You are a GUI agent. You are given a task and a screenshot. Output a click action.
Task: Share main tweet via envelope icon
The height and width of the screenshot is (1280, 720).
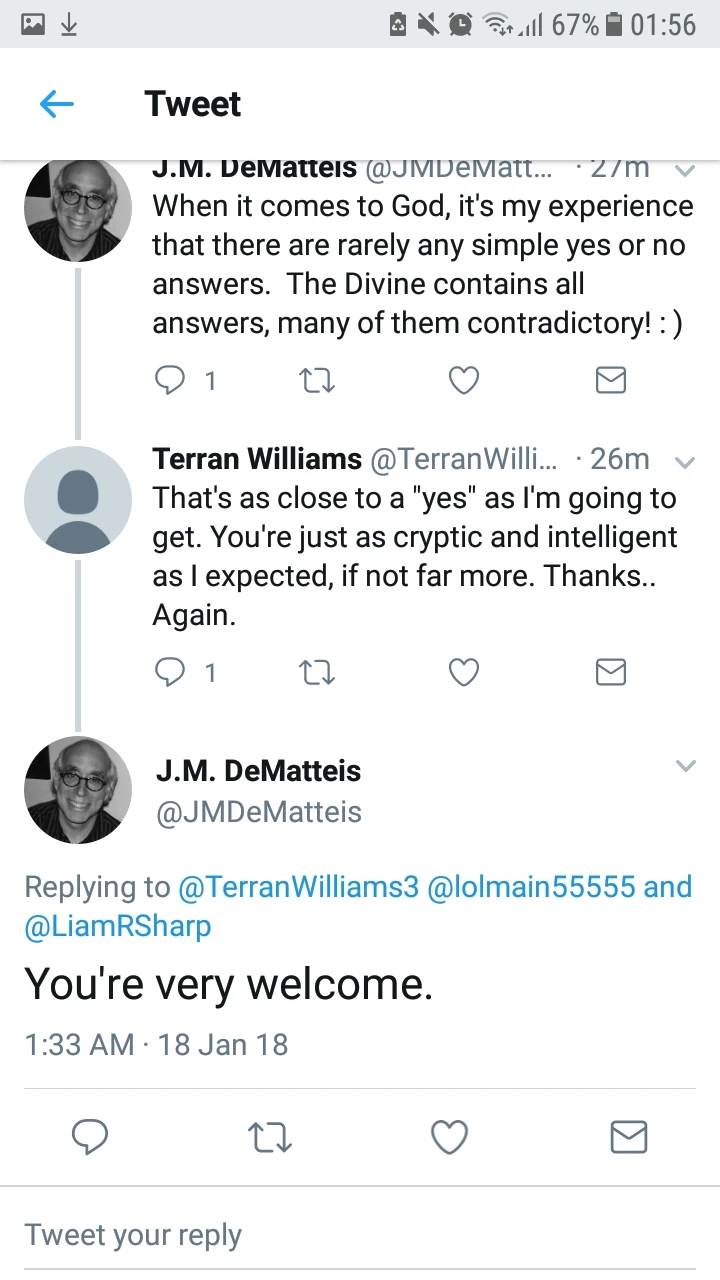(628, 1137)
